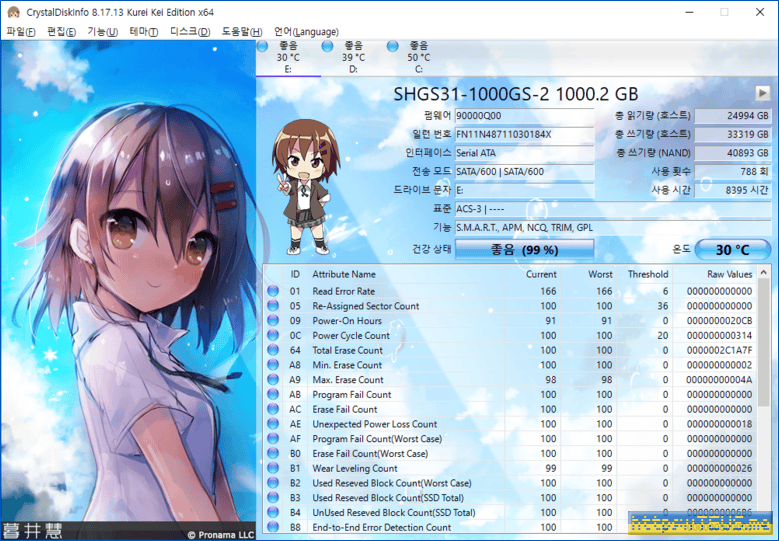Open the 편집(E) menu
Image resolution: width=779 pixels, height=541 pixels.
61,32
